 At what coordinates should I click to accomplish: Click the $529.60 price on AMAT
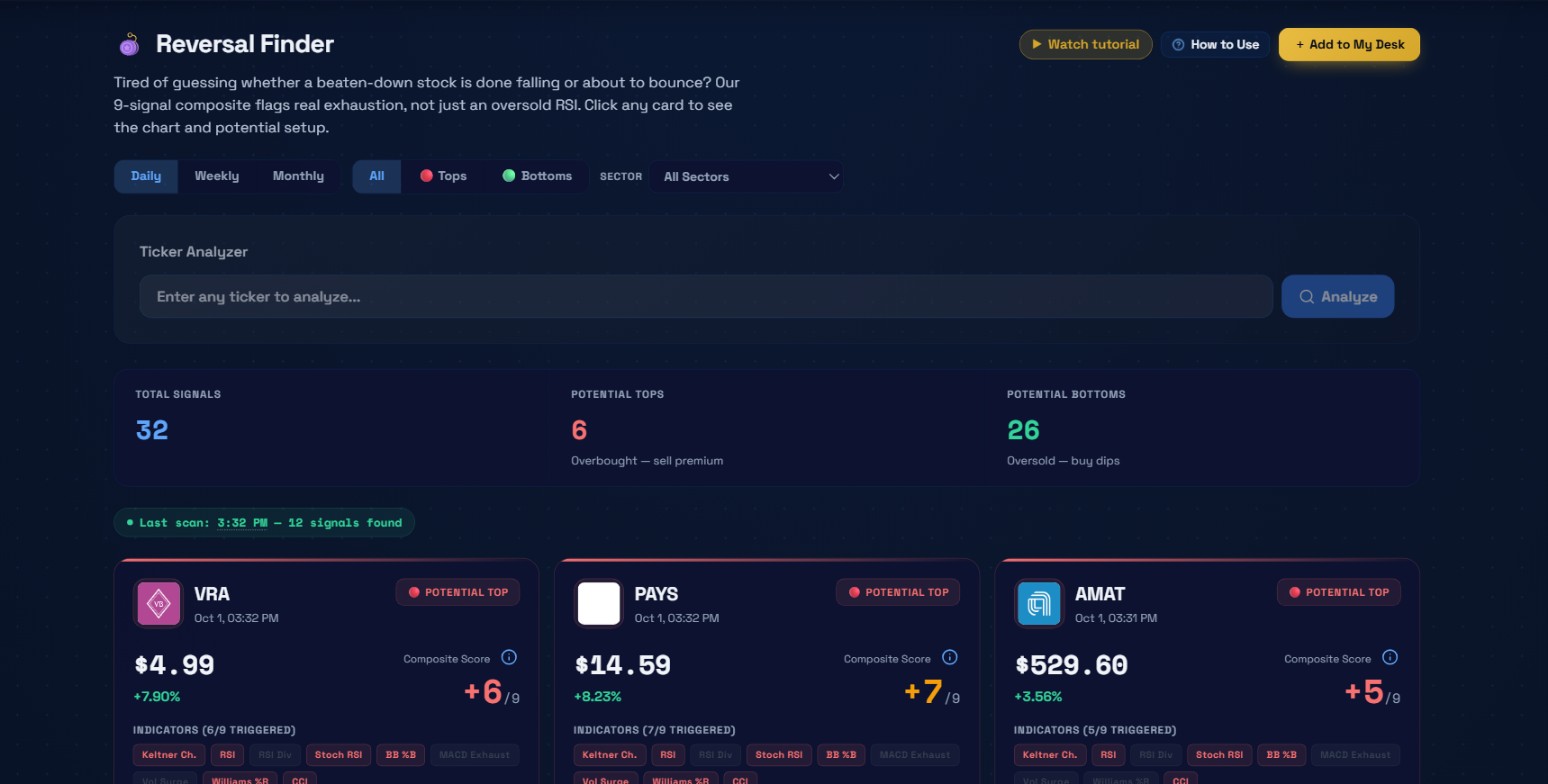(1071, 665)
